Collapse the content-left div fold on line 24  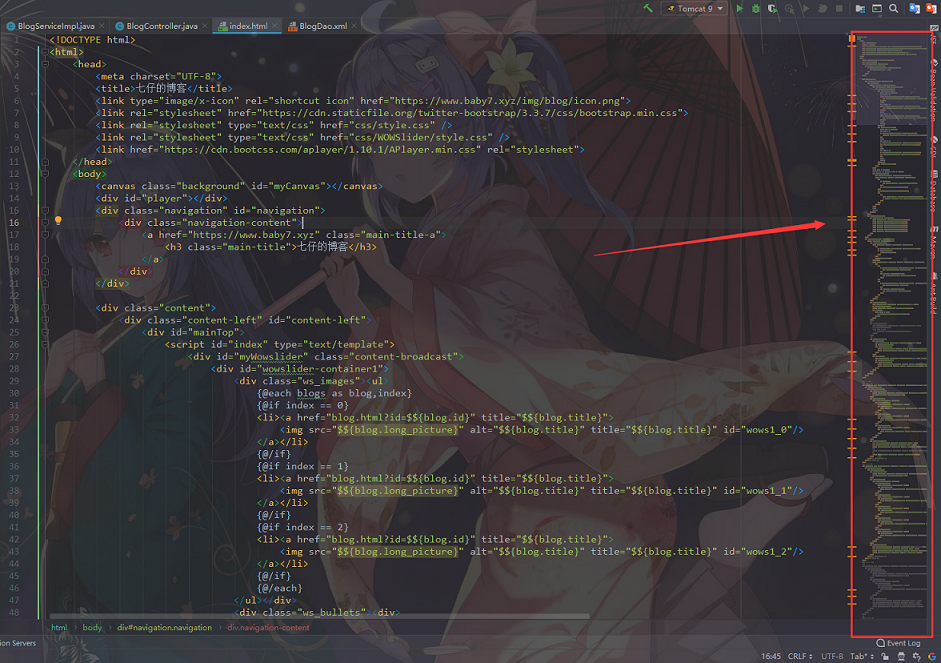(45, 320)
